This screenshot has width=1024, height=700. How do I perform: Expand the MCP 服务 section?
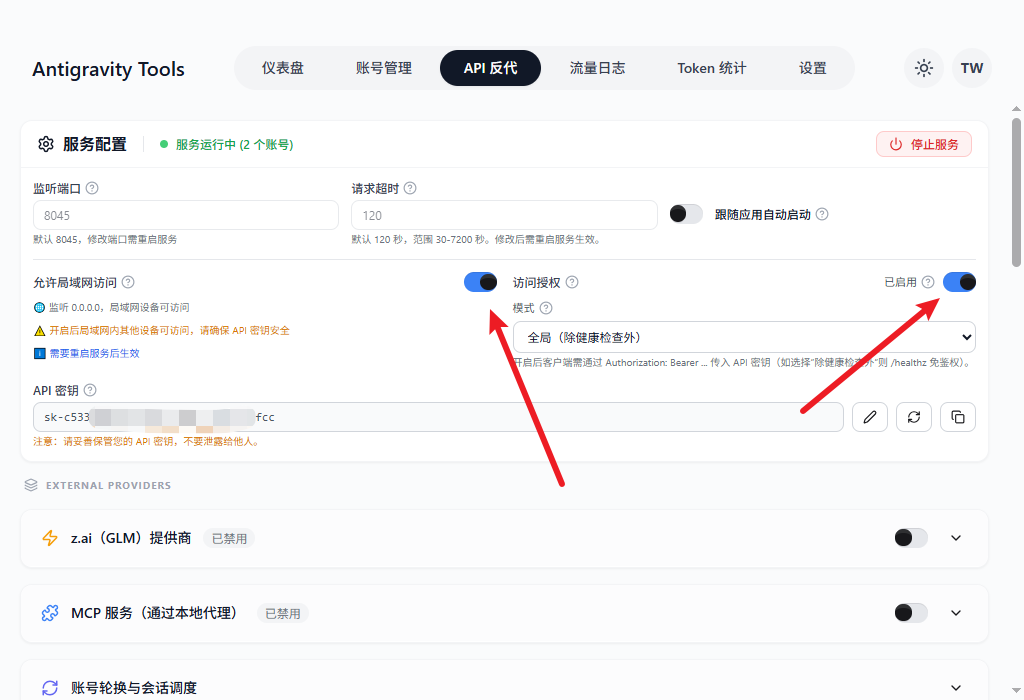pos(956,613)
